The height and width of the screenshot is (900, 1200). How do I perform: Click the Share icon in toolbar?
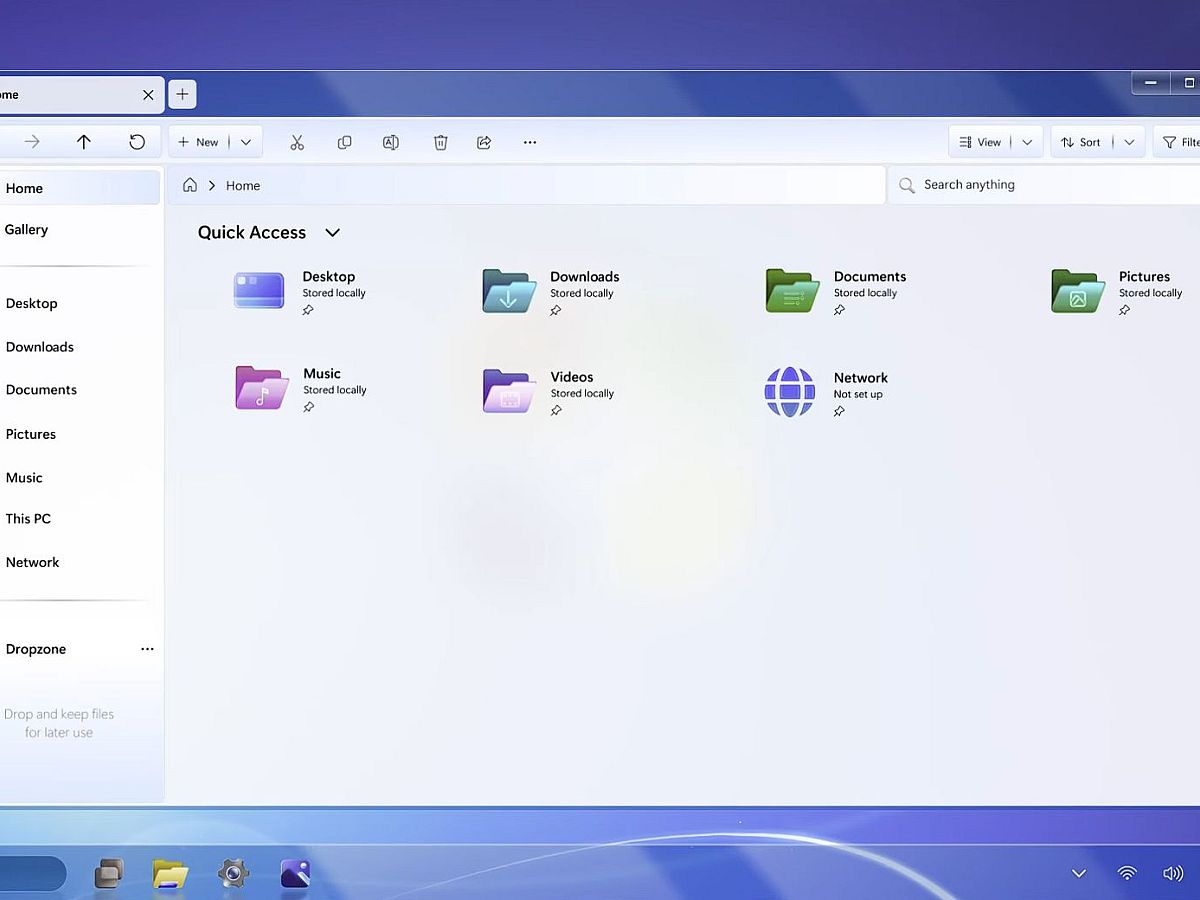484,143
